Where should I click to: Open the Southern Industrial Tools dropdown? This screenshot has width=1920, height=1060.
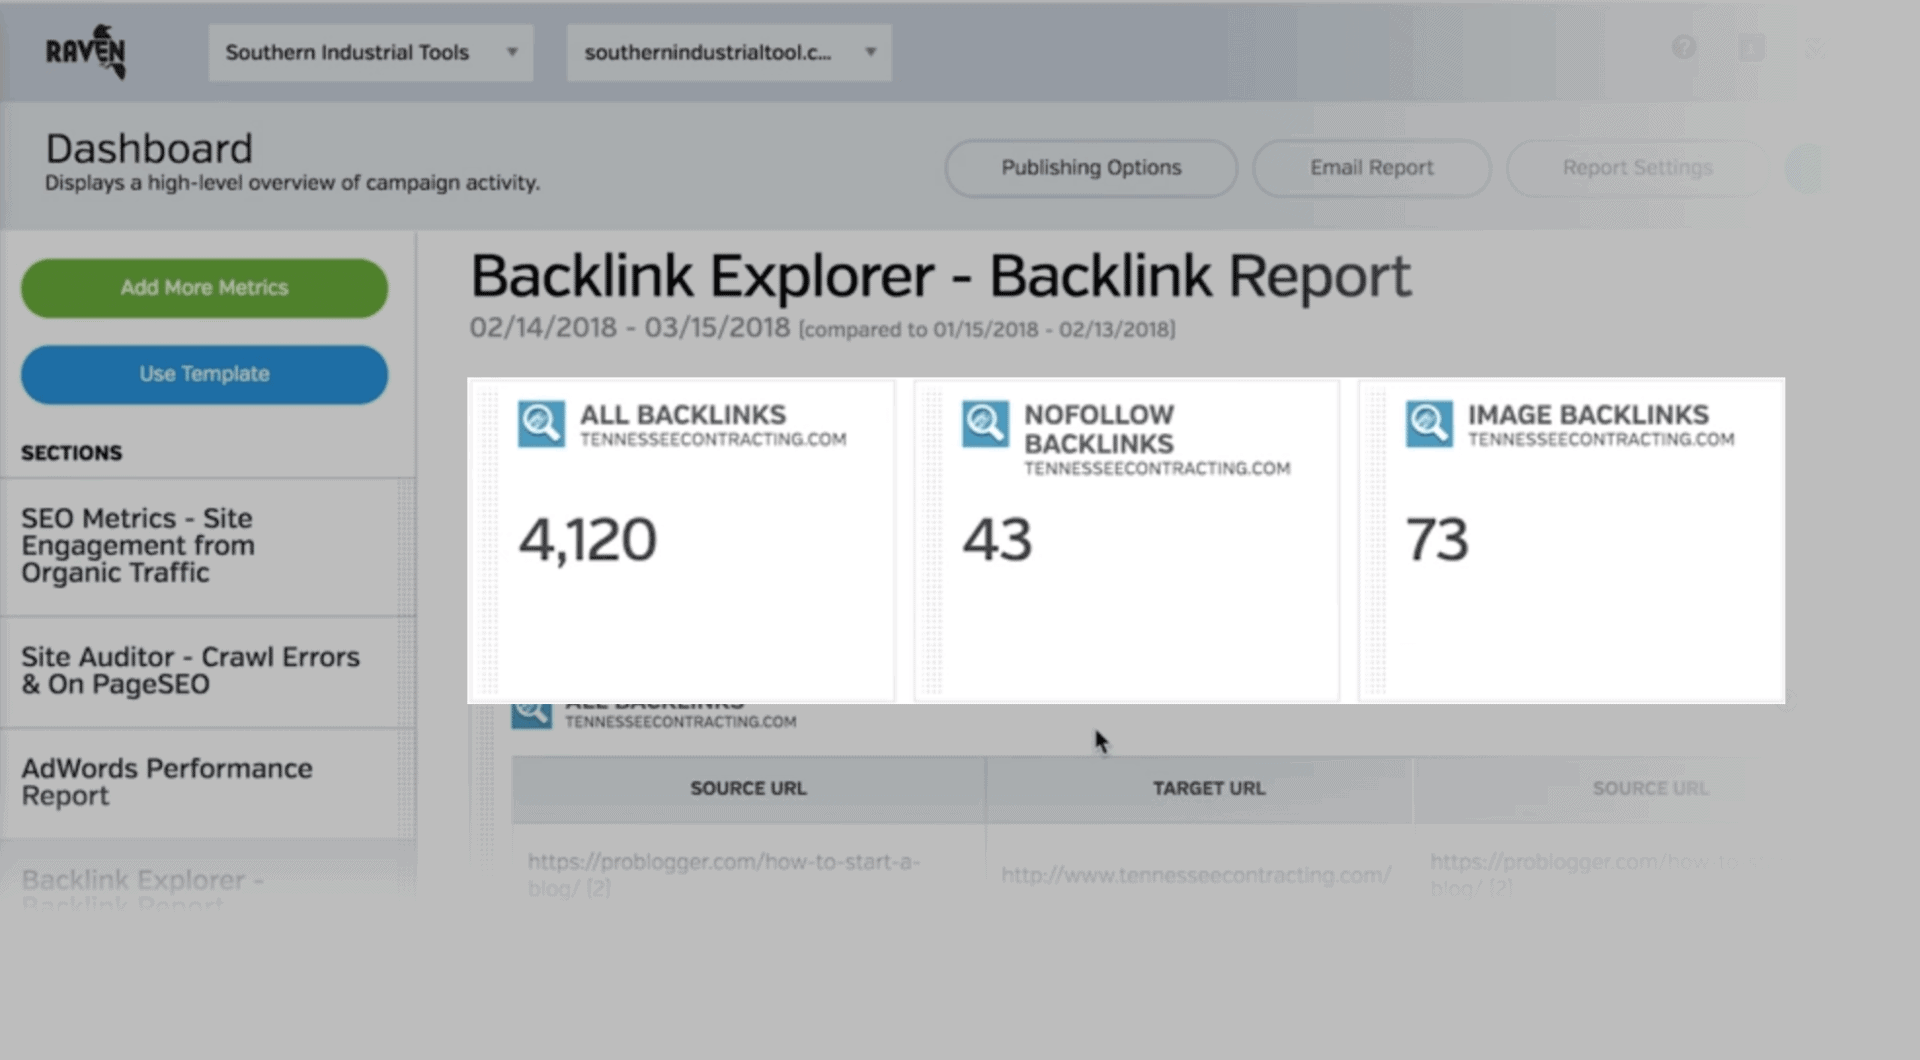click(370, 53)
